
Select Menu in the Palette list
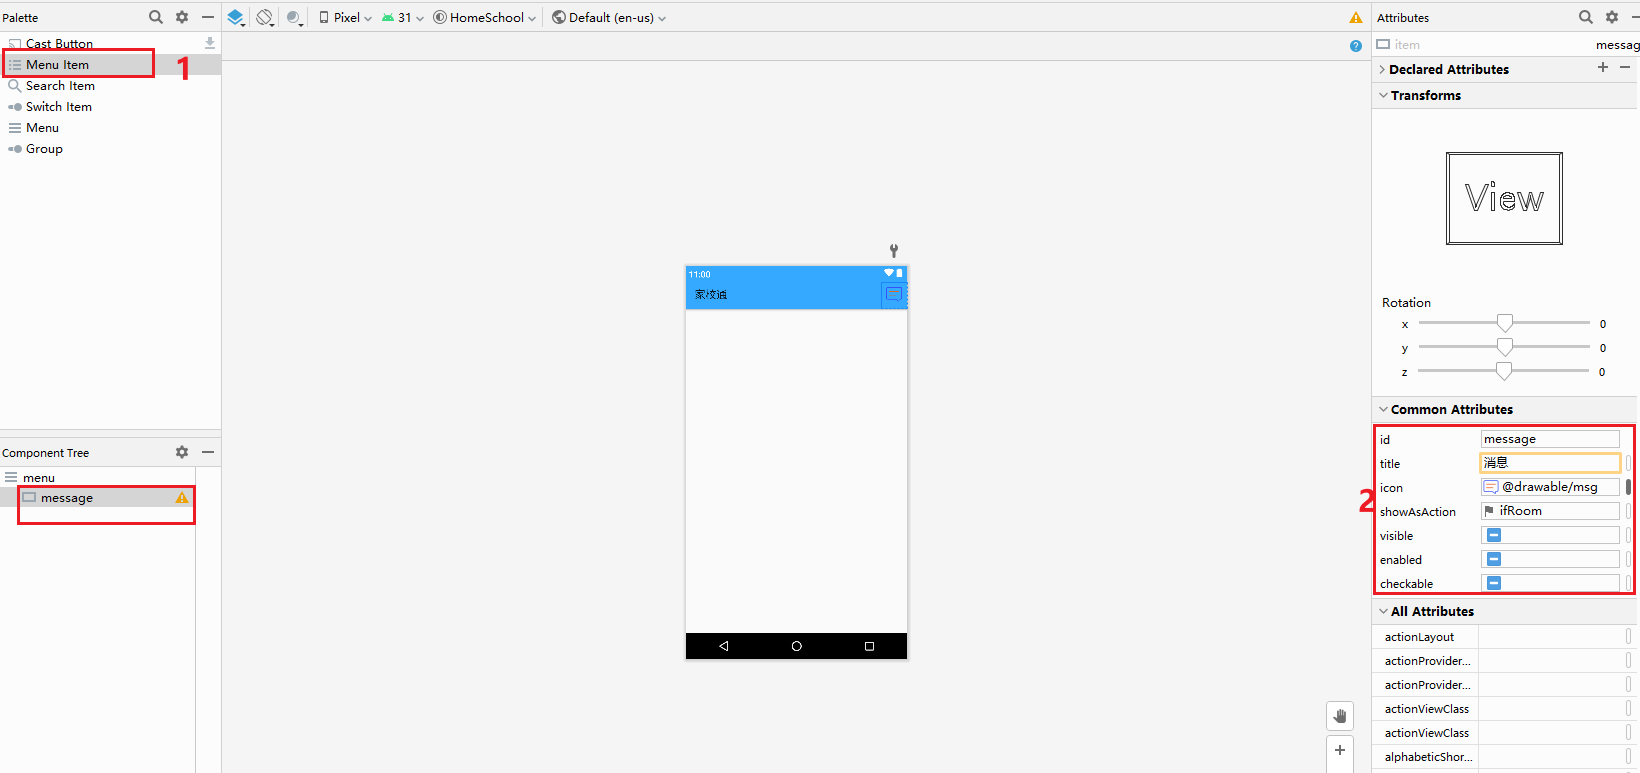42,128
